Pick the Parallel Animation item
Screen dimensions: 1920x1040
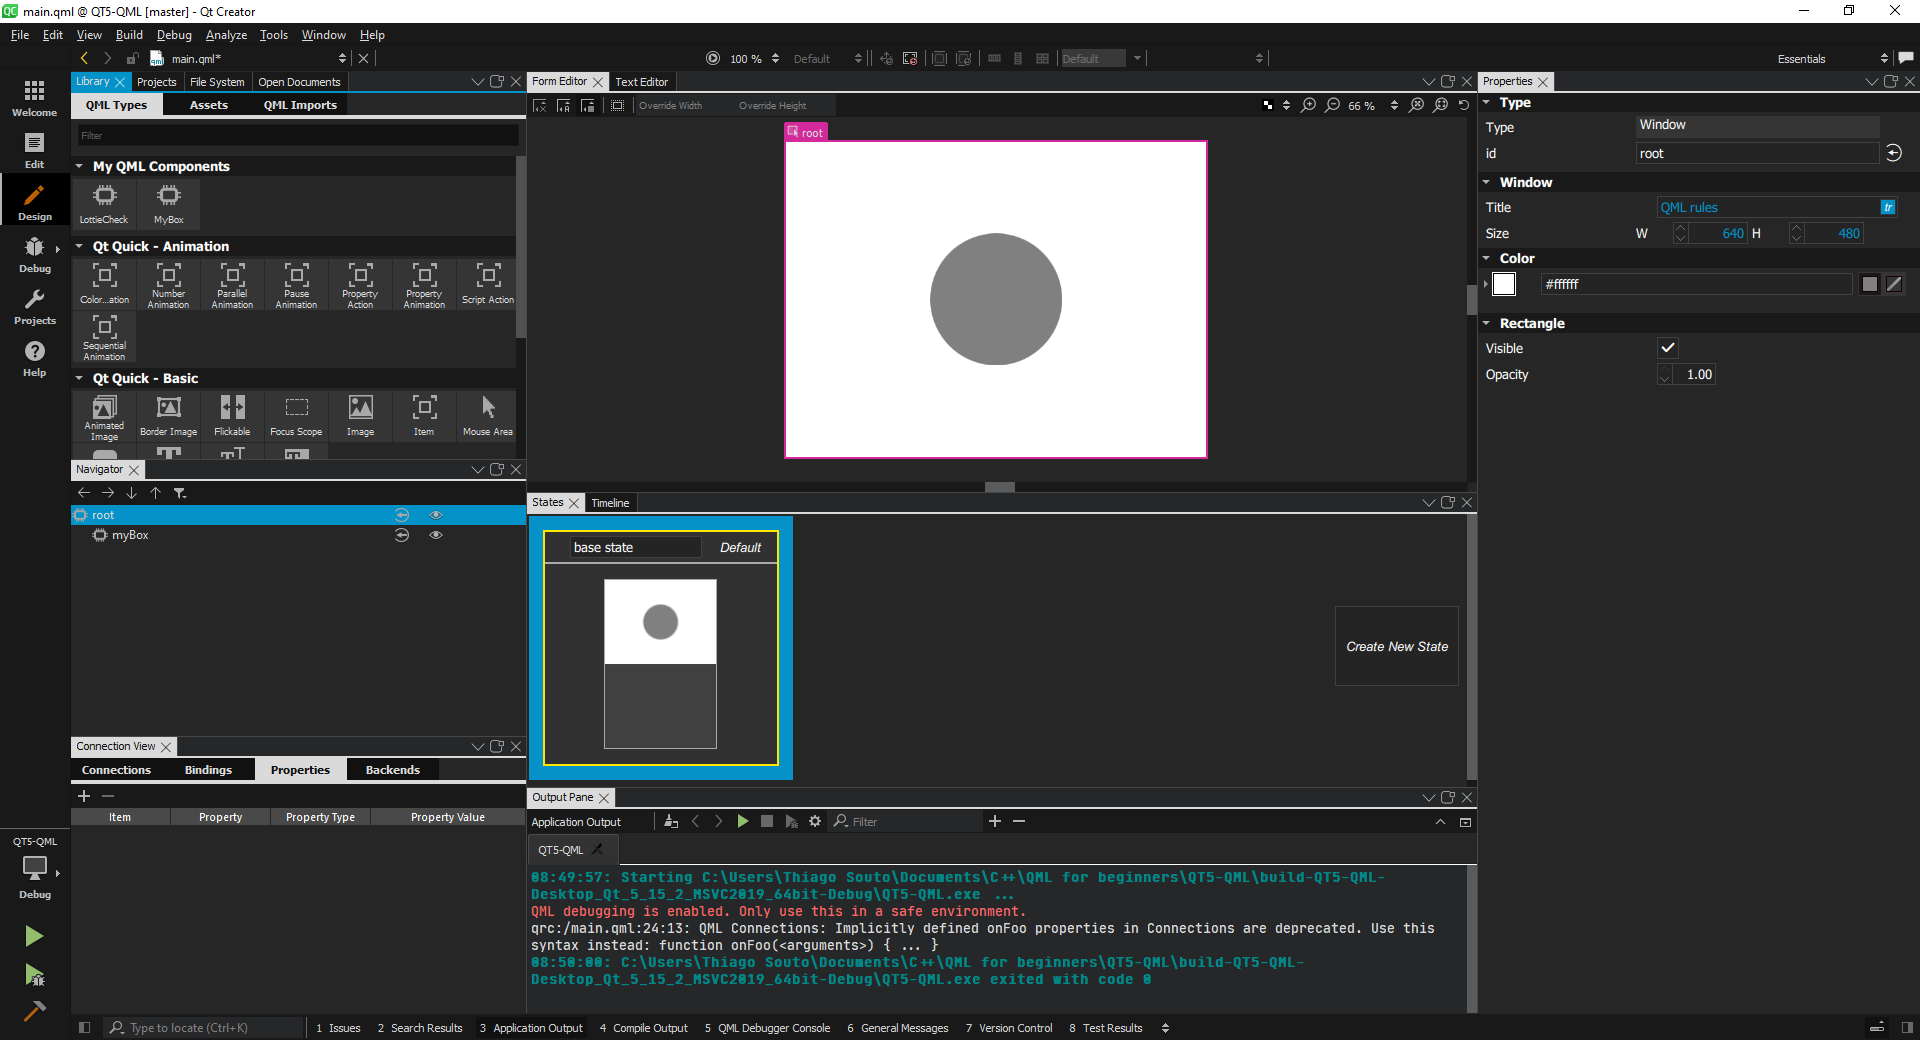232,285
